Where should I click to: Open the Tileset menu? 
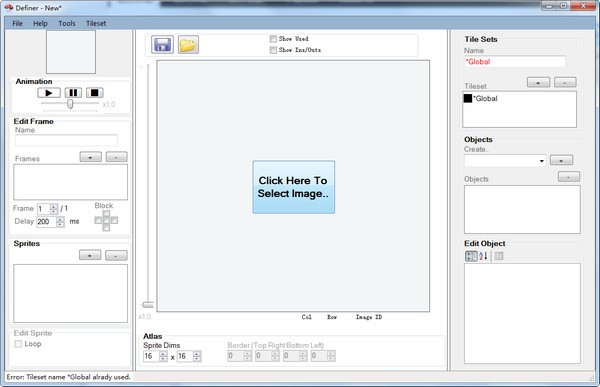96,23
